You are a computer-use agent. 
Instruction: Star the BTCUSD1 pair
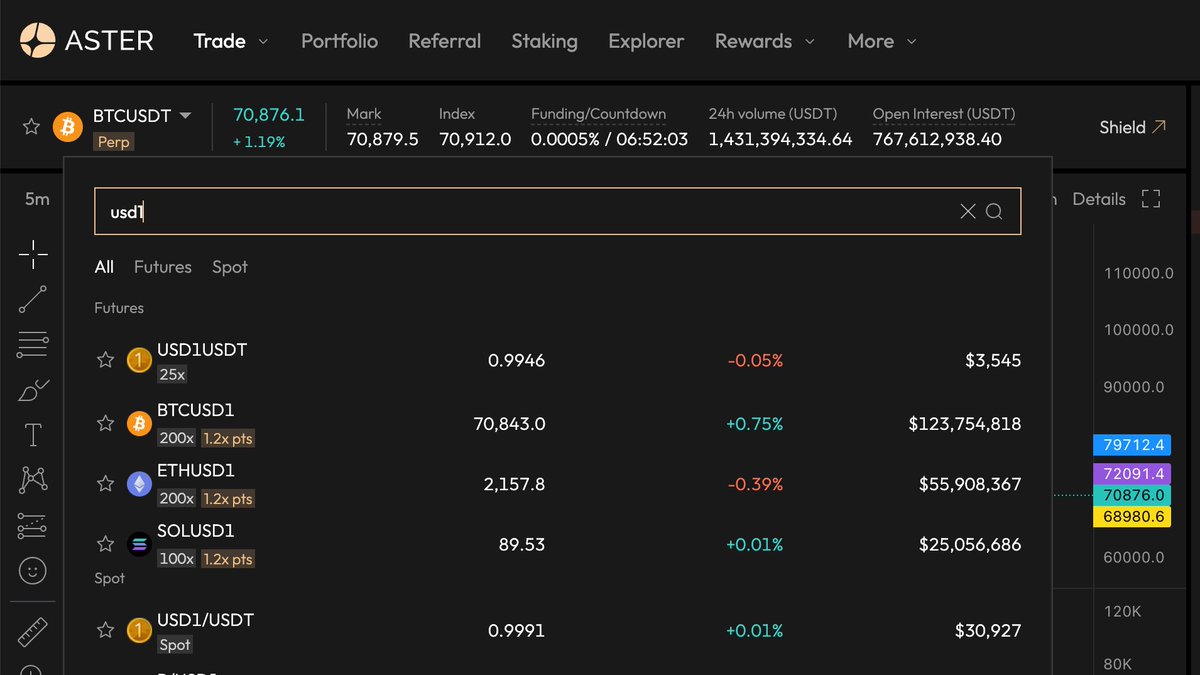(x=105, y=424)
